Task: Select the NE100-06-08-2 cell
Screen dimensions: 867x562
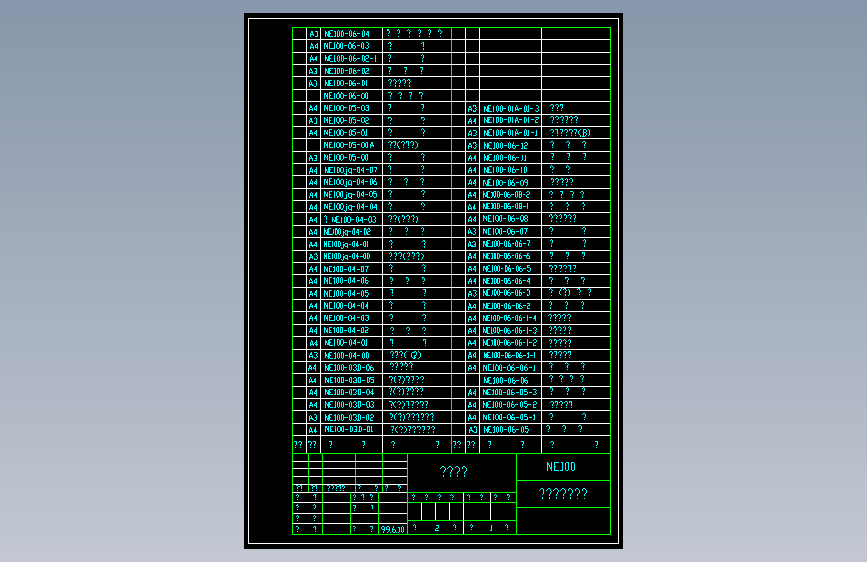Action: point(510,194)
